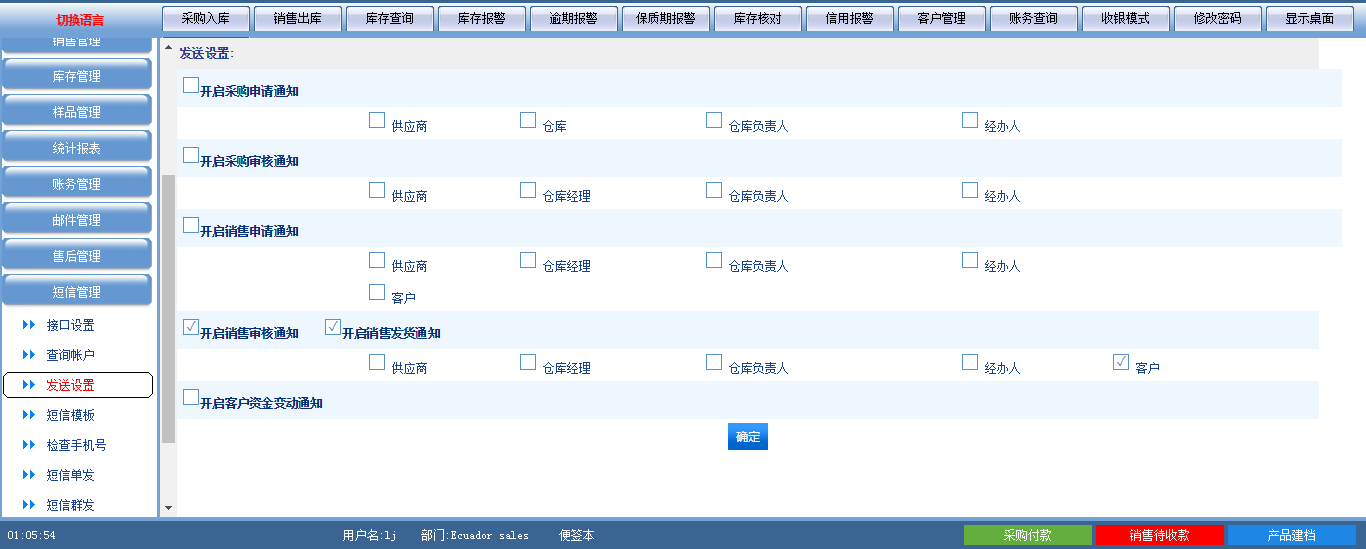Click arrow icon beside 短信模板

[28, 415]
